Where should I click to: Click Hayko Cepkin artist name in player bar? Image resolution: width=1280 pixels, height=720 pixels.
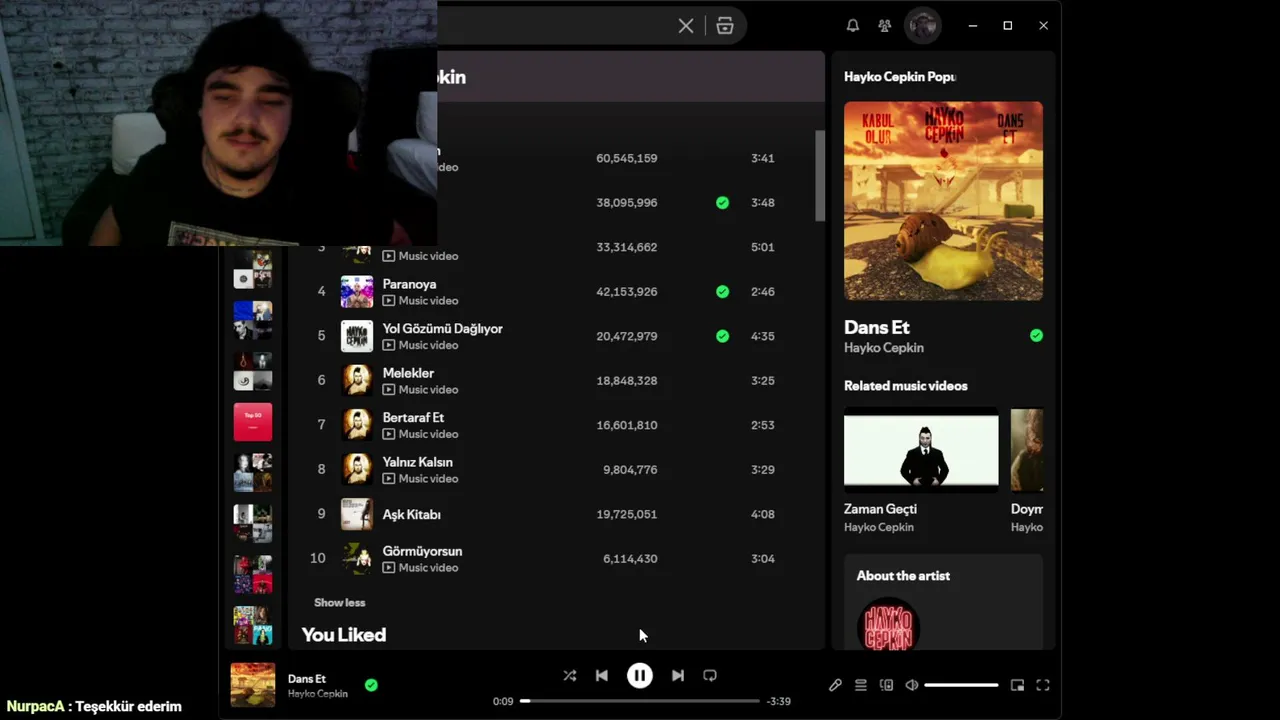coord(318,694)
